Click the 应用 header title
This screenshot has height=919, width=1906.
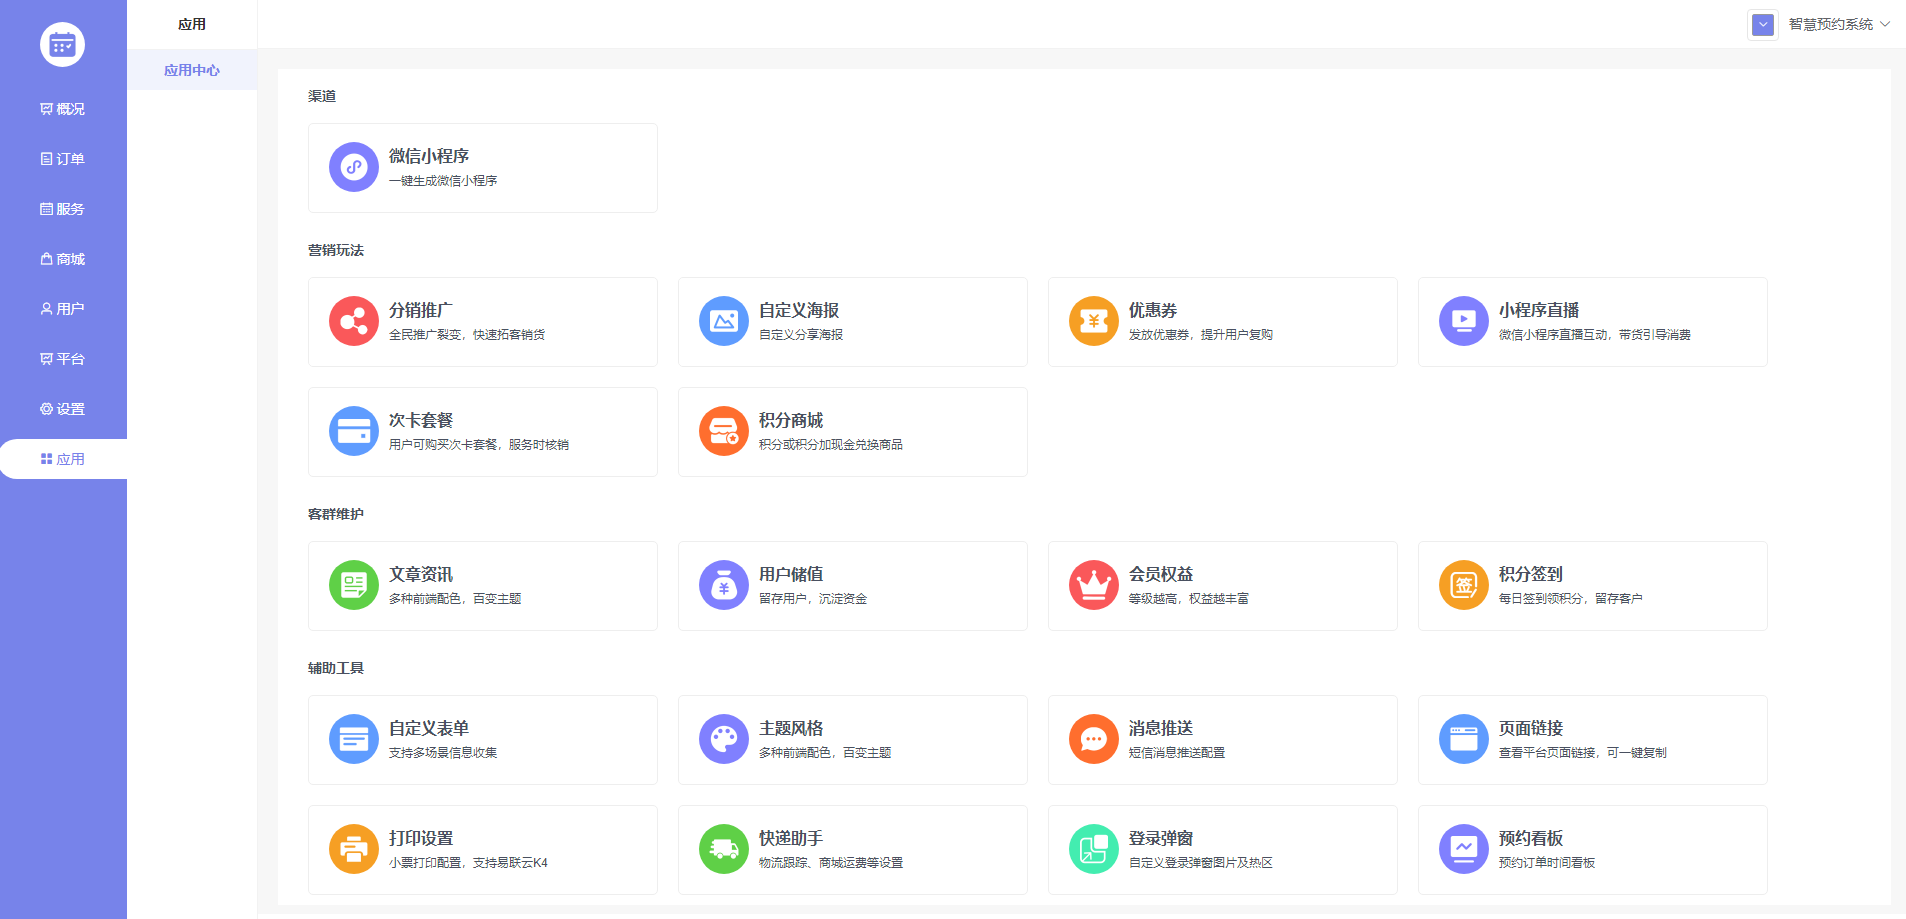coord(192,24)
